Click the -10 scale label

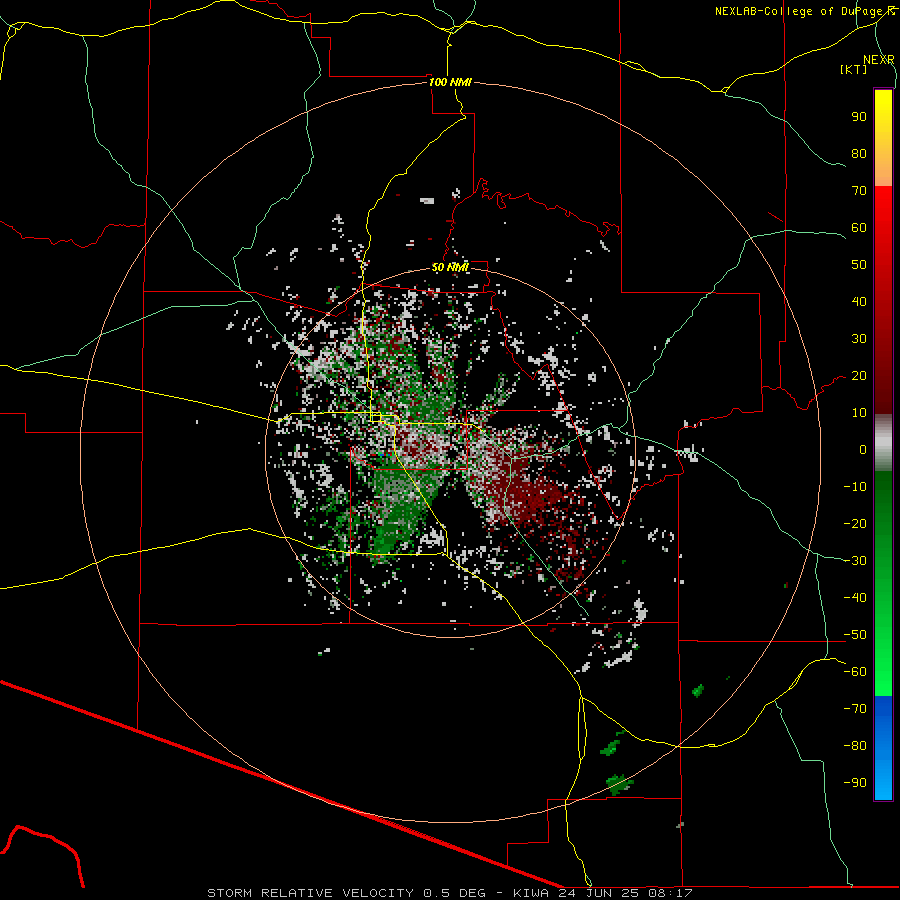[855, 487]
